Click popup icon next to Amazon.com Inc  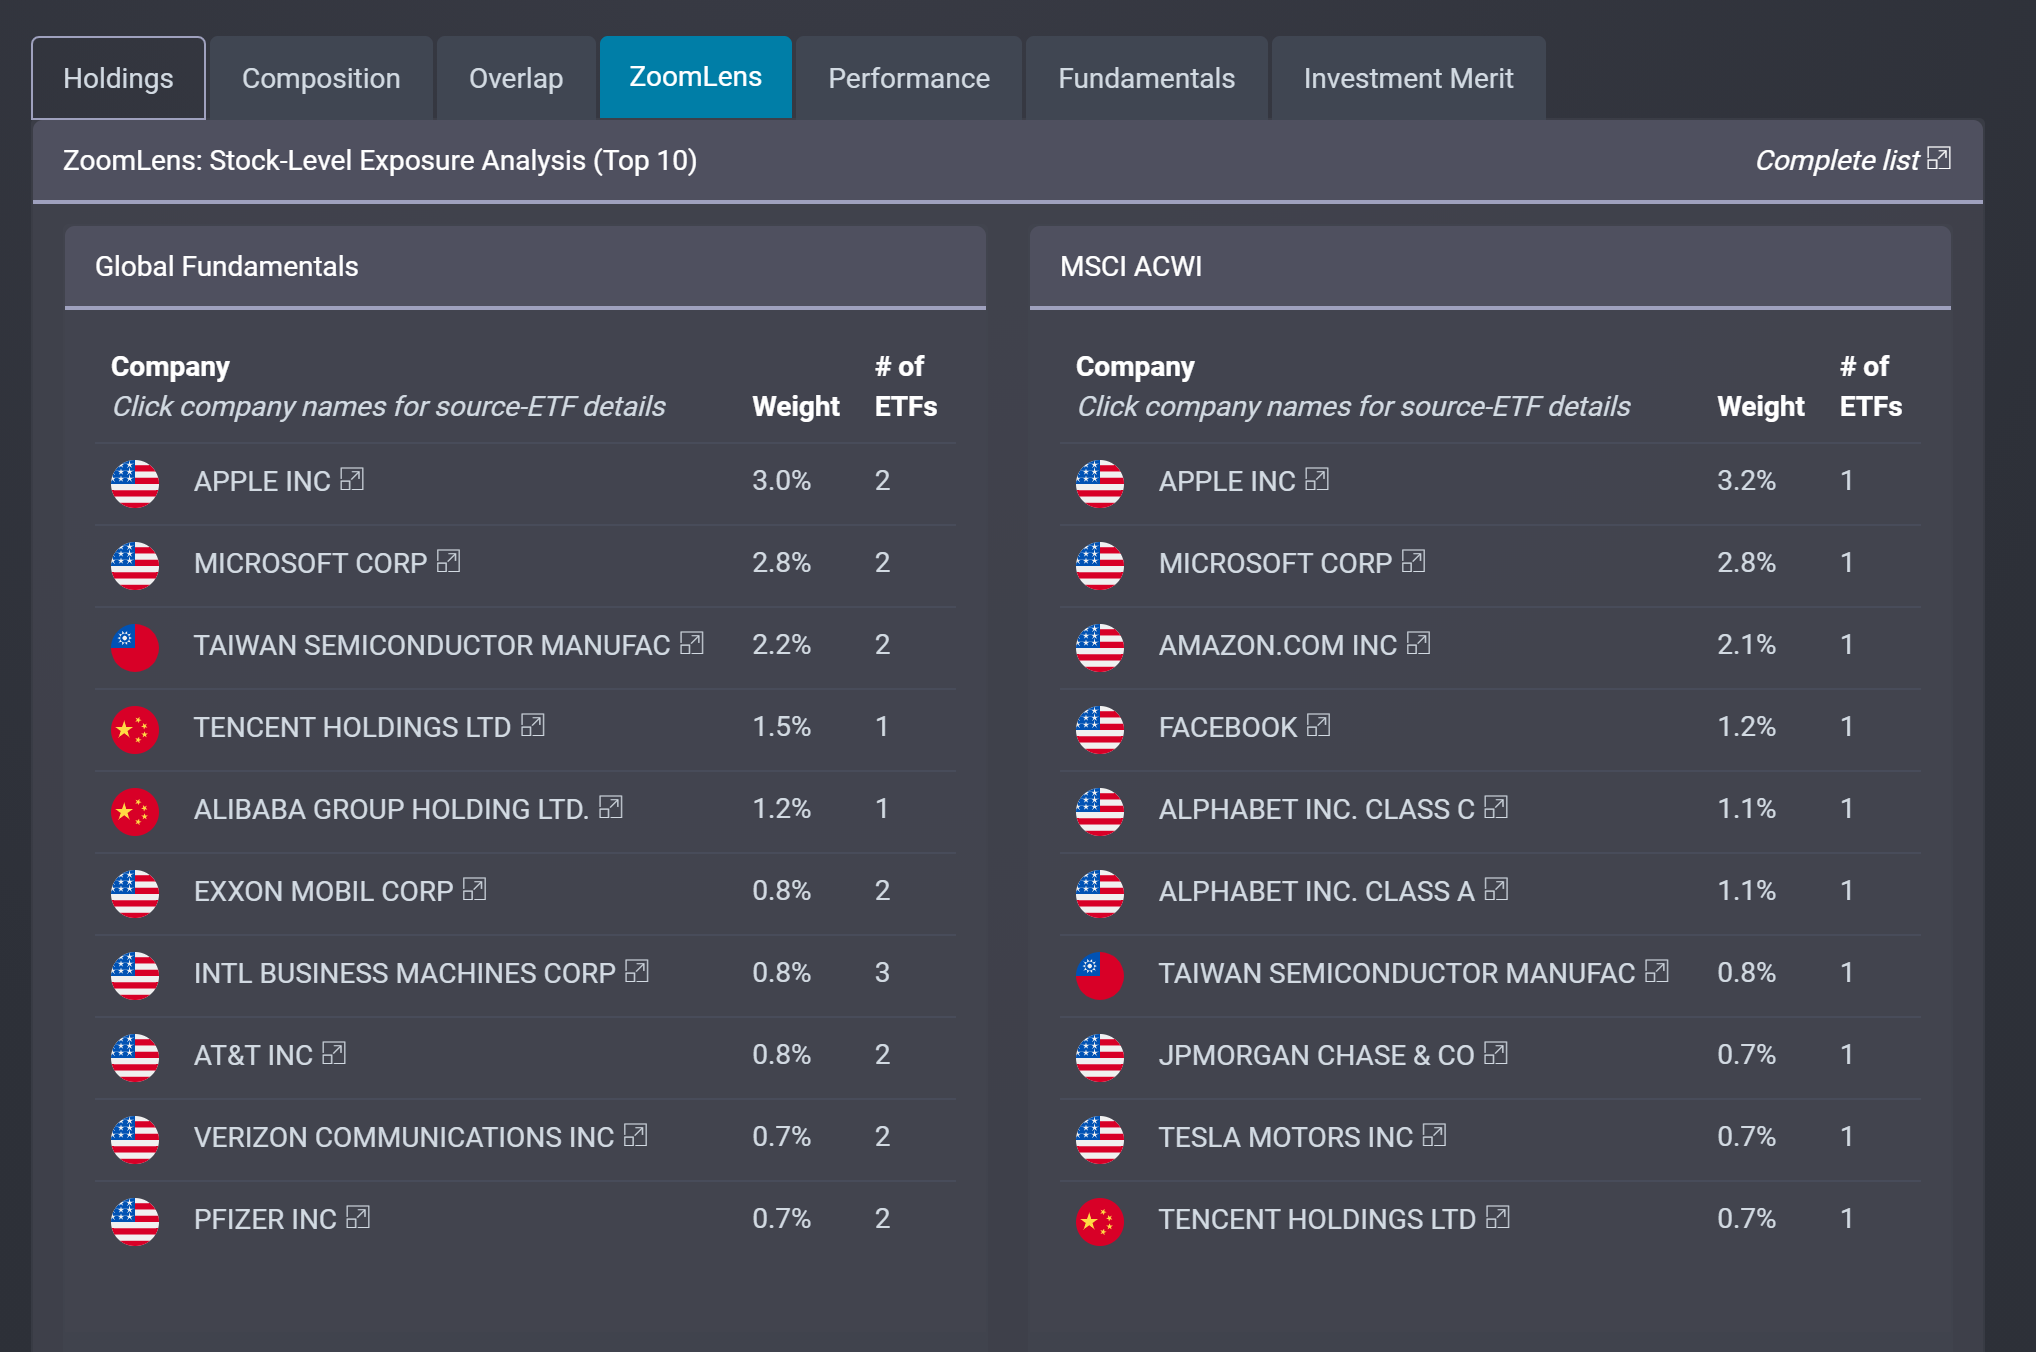(x=1418, y=643)
